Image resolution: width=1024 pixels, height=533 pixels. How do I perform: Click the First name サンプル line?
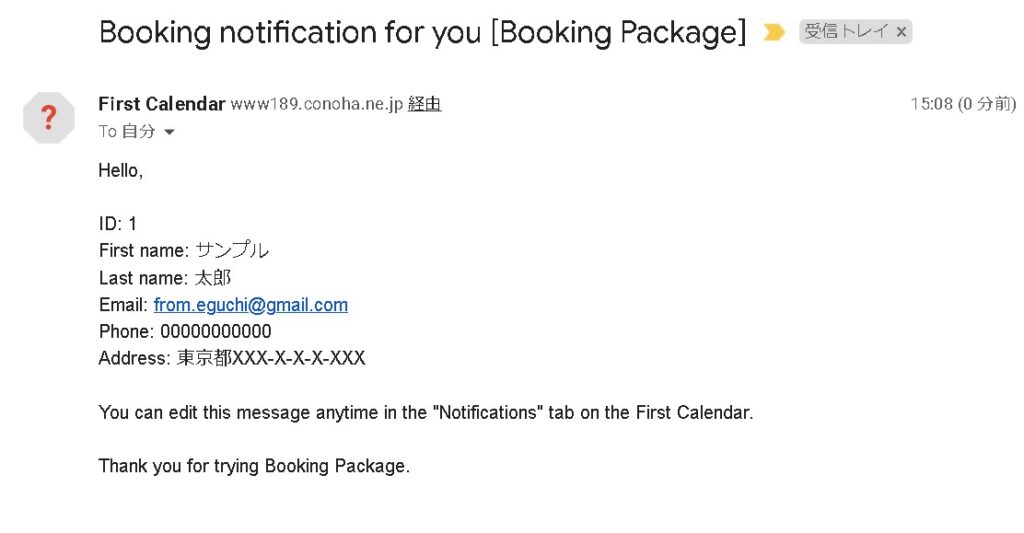click(x=184, y=251)
